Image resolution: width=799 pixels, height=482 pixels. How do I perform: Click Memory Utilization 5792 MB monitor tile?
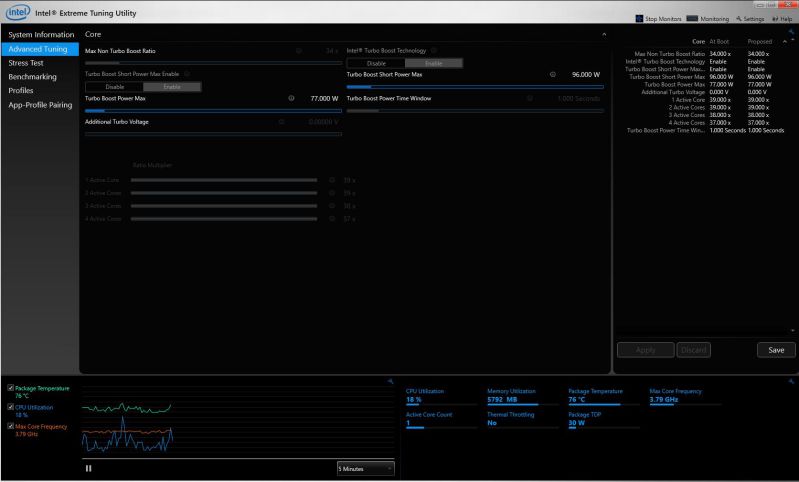coord(522,396)
